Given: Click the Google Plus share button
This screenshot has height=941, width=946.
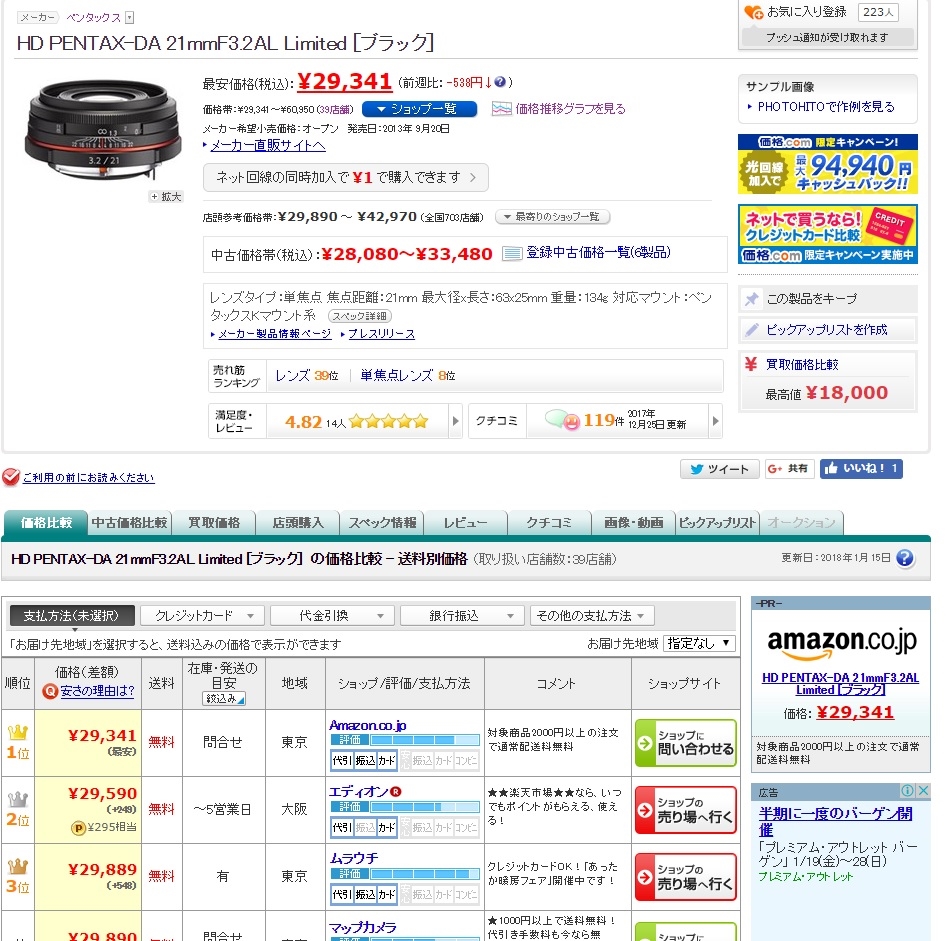Looking at the screenshot, I should tap(789, 469).
